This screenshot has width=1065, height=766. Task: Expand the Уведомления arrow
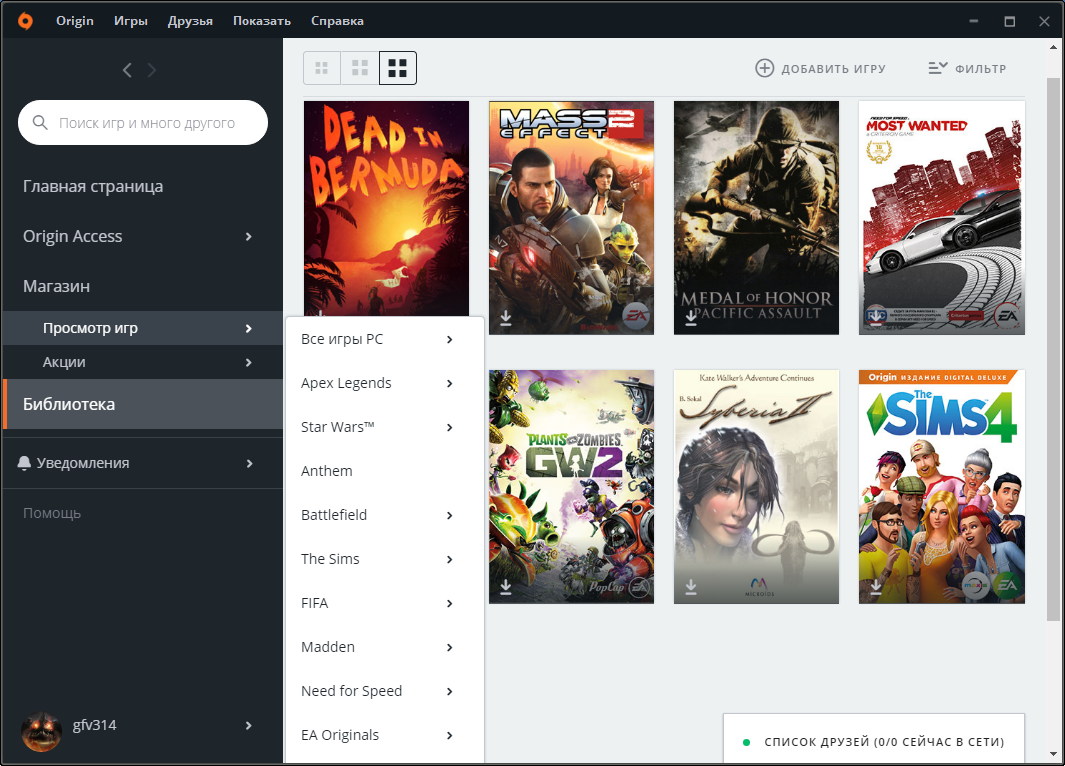coord(249,463)
